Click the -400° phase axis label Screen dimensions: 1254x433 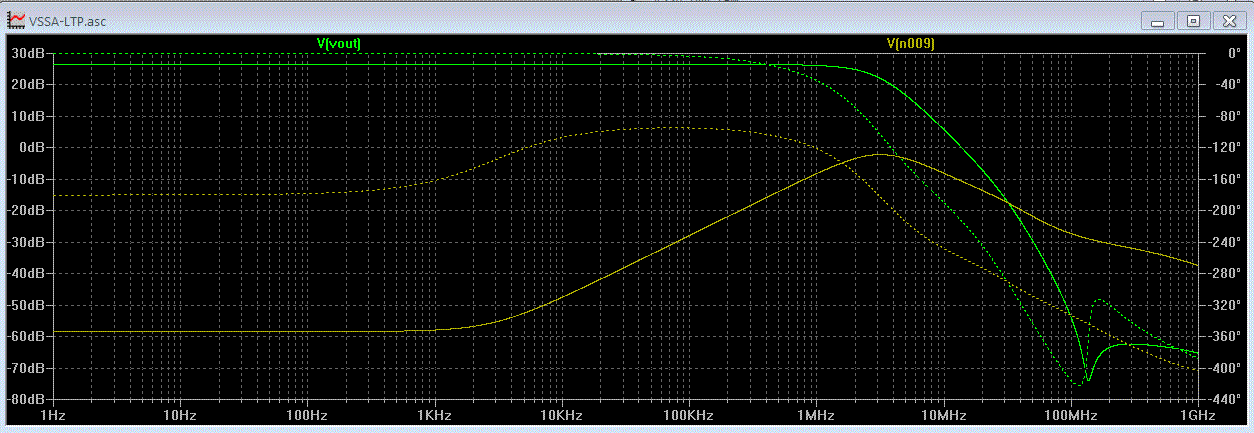pos(1224,368)
